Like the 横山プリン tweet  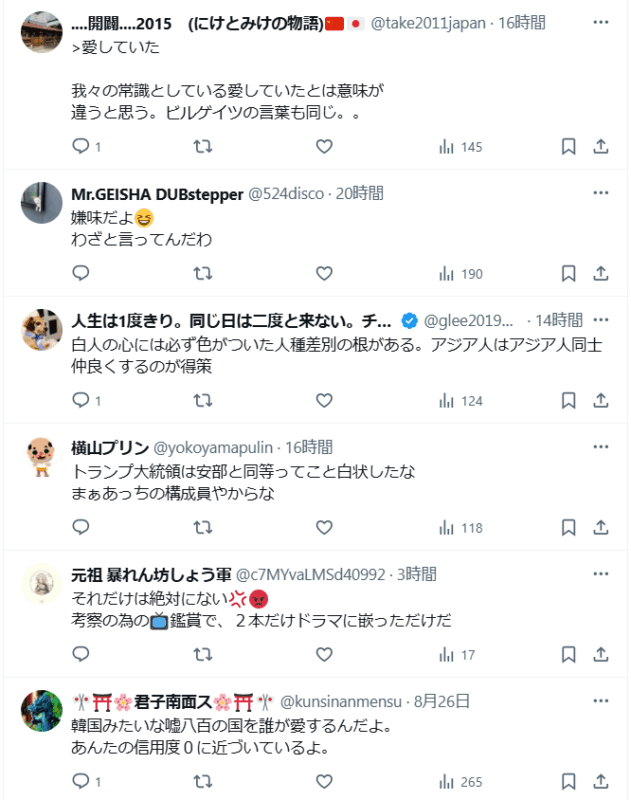(x=323, y=528)
